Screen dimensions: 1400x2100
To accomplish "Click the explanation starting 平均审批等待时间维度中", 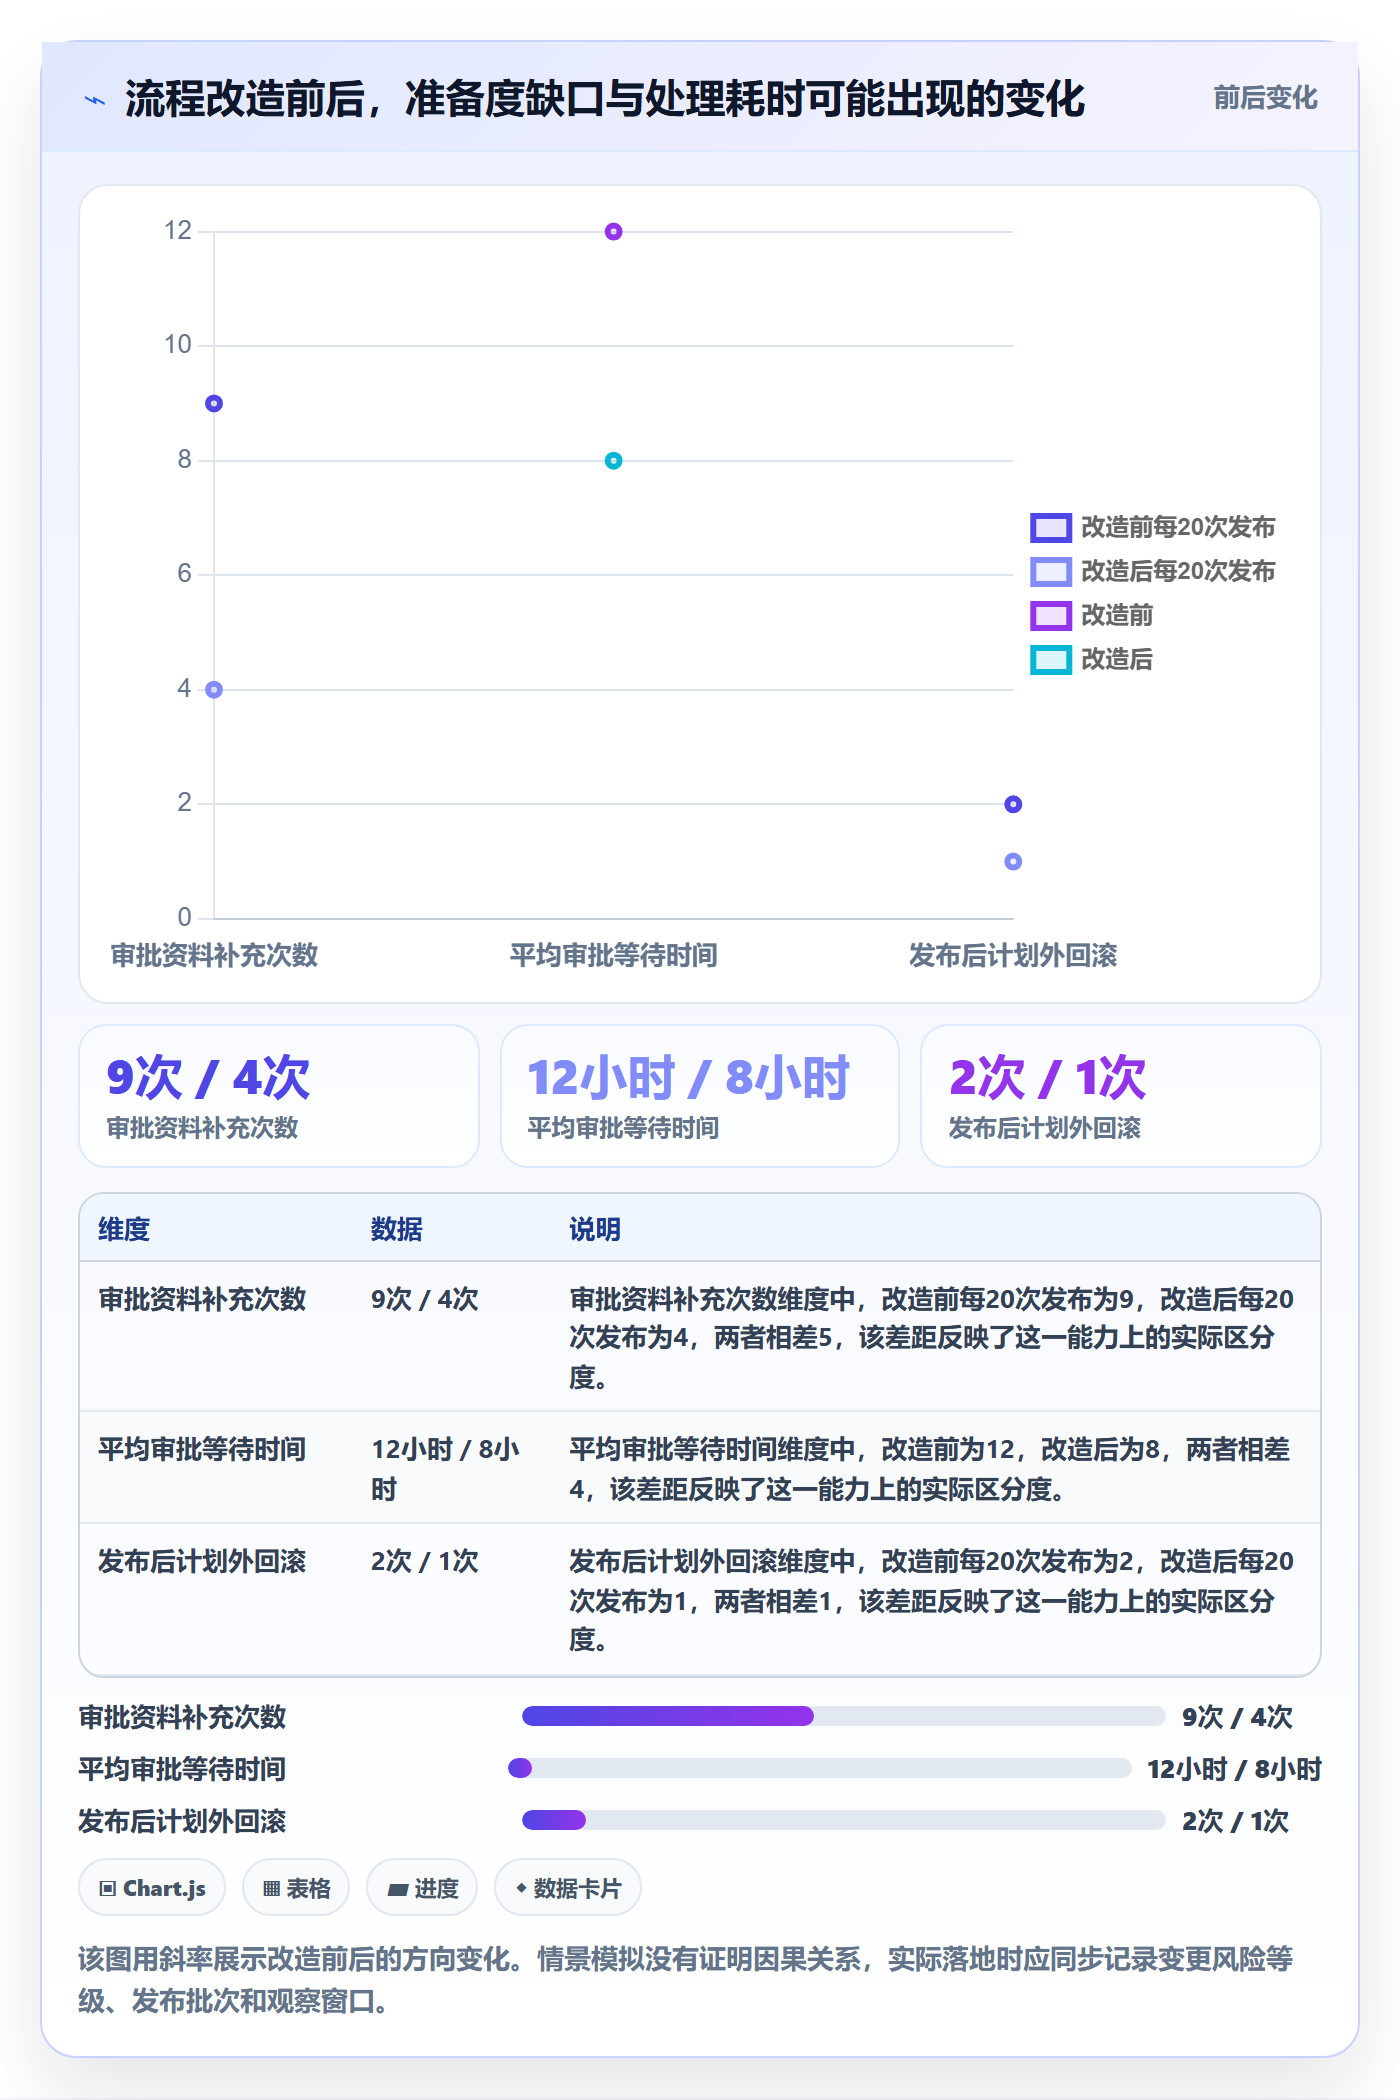I will (x=930, y=1469).
